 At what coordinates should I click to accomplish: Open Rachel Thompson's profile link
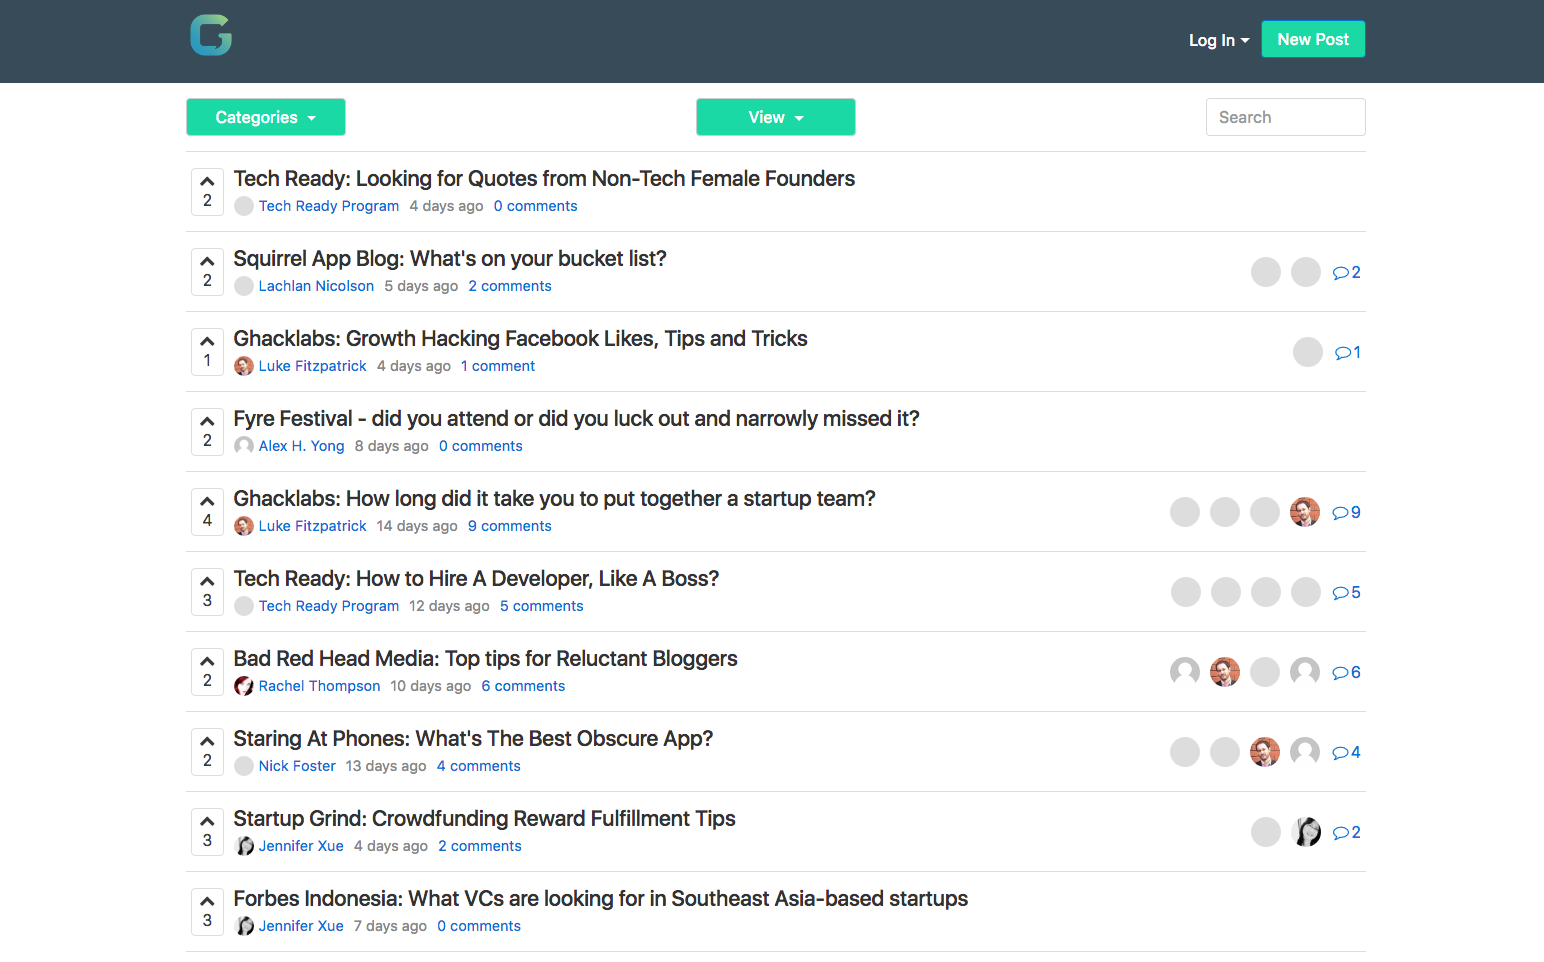[x=319, y=686]
